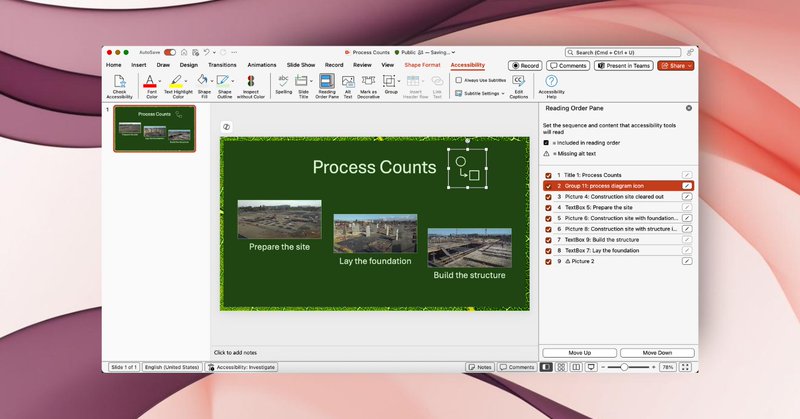This screenshot has width=800, height=419.
Task: Open the undo history dropdown arrow
Action: tap(214, 52)
